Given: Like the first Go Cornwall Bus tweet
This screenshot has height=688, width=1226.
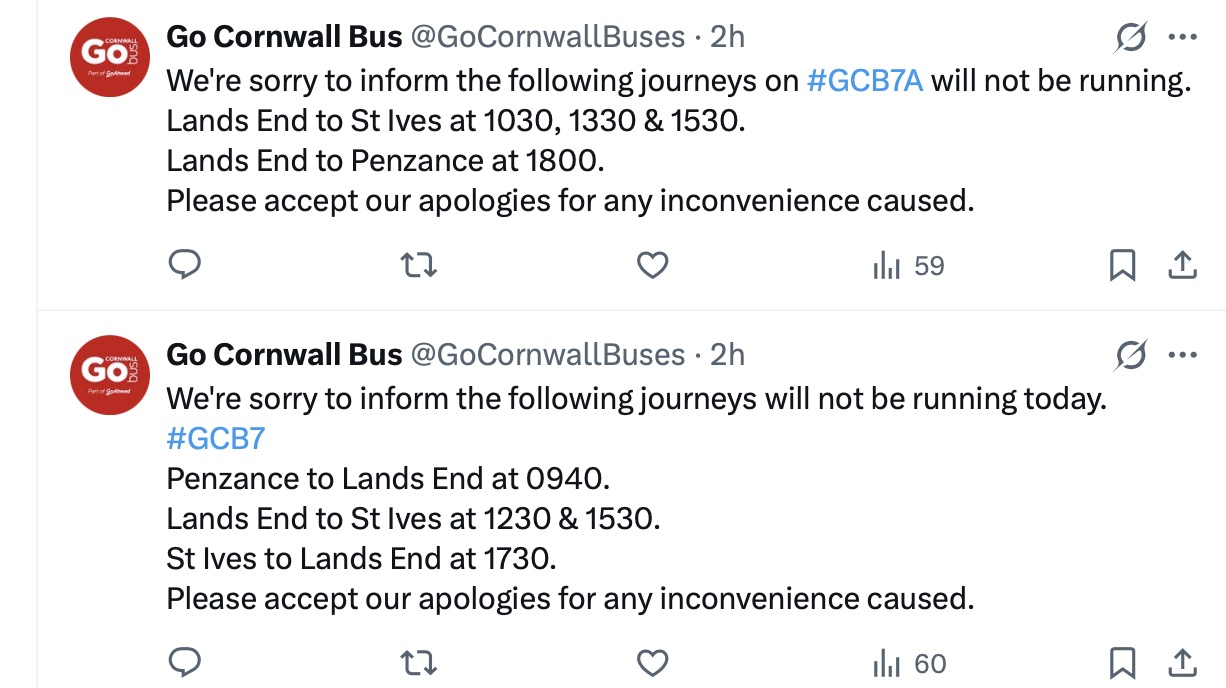Looking at the screenshot, I should click(653, 265).
